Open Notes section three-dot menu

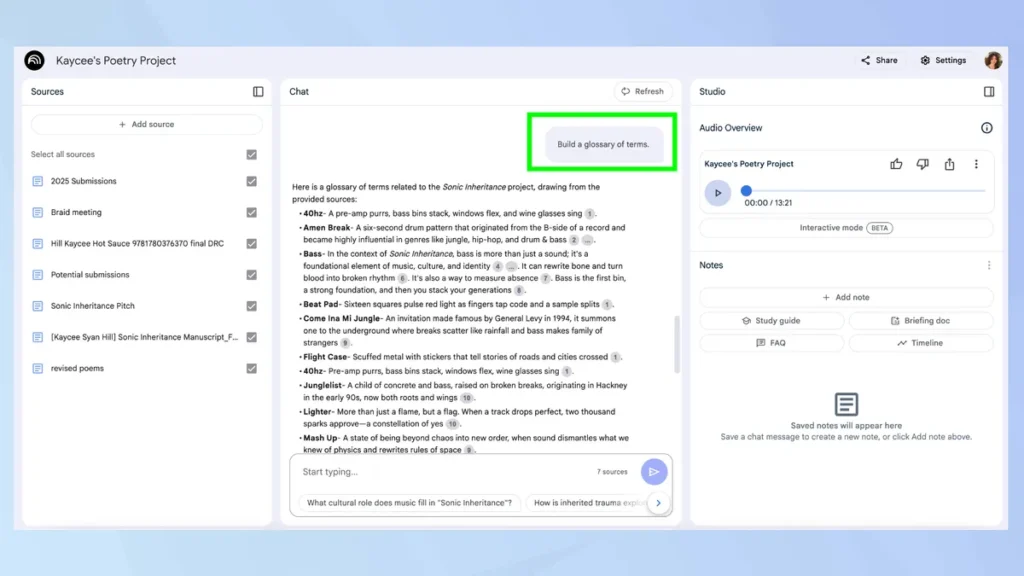989,265
